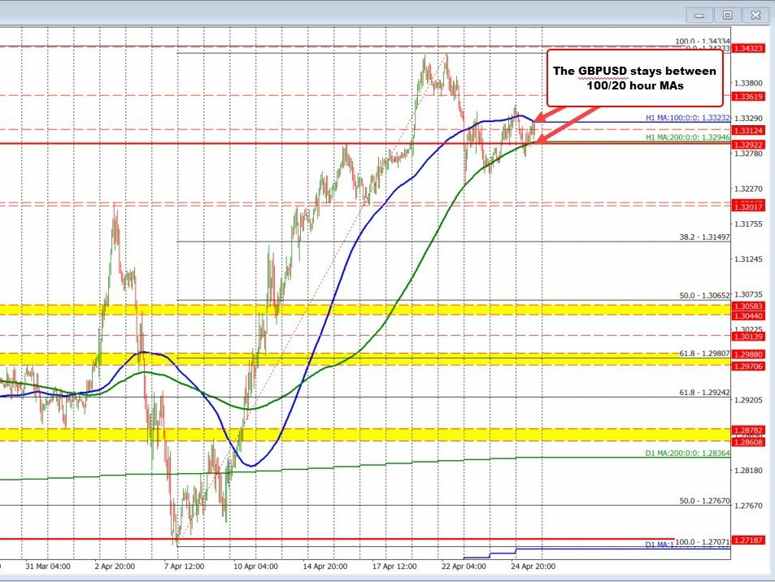Screen dimensions: 775x582
Task: Click the 61.8 - 1.29807 Fibonacci label
Action: coord(705,354)
